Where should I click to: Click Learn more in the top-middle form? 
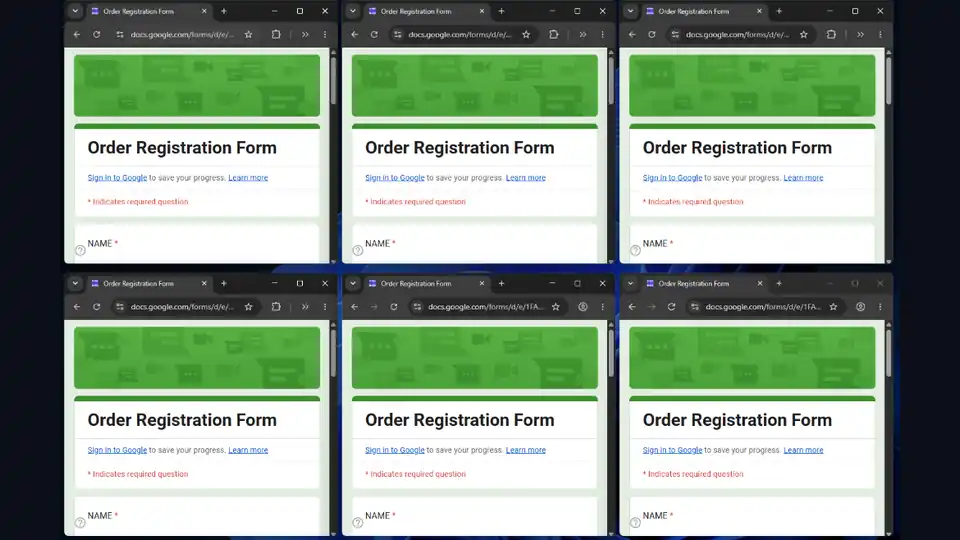(525, 178)
